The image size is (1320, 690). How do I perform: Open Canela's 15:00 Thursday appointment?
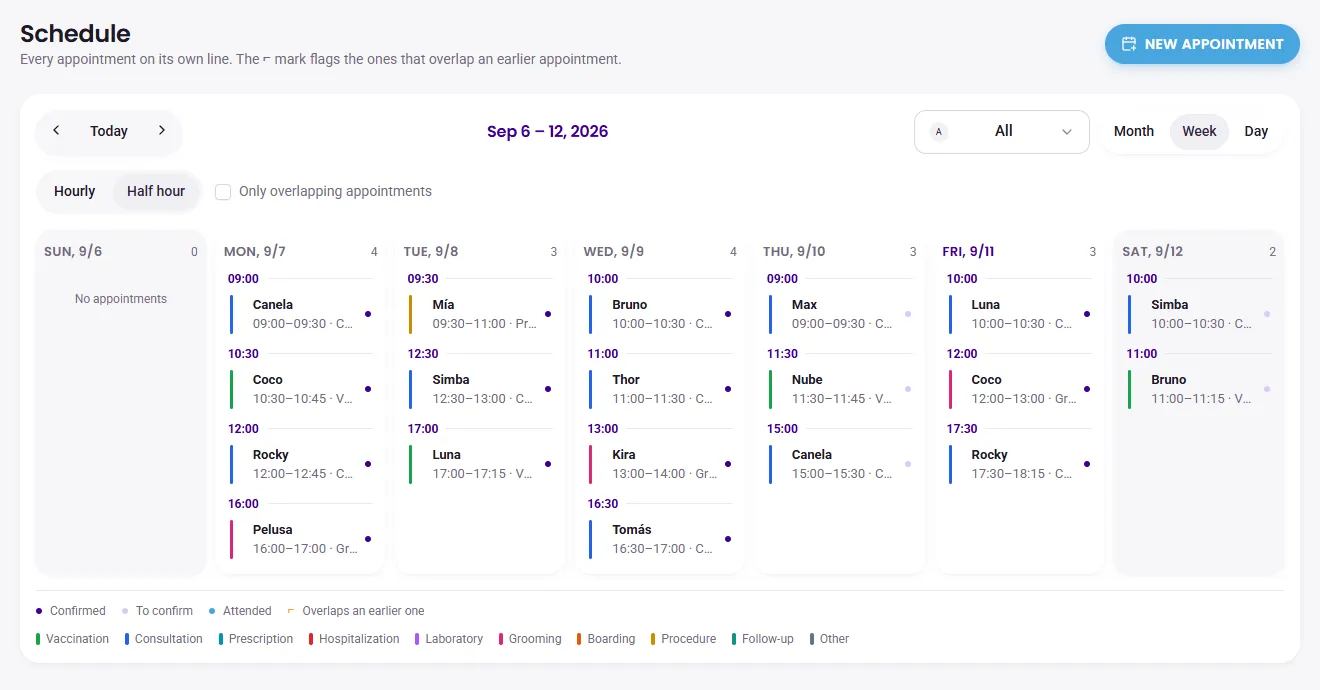click(x=840, y=464)
